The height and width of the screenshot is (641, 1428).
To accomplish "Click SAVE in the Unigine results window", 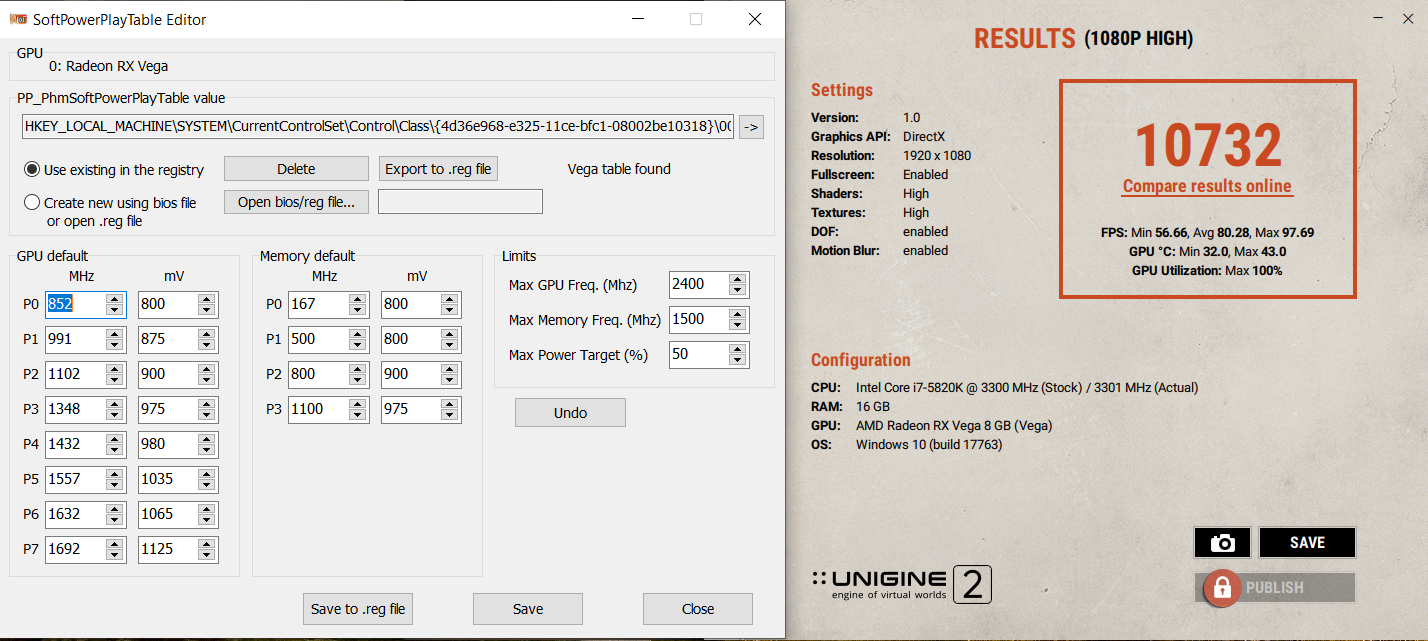I will (x=1307, y=543).
